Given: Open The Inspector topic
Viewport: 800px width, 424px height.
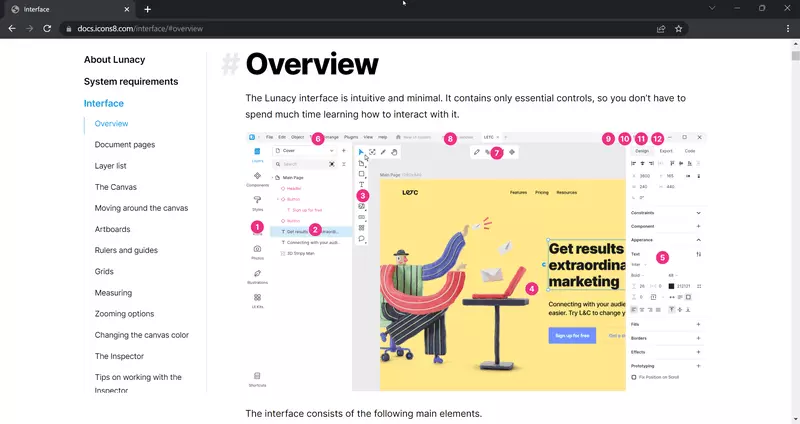Looking at the screenshot, I should [119, 356].
